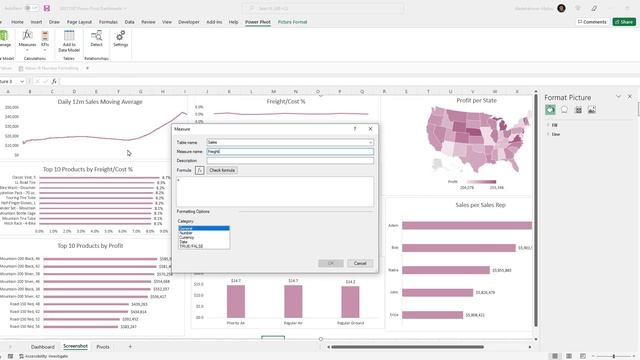Open the KPIs ribbon button
This screenshot has height=360, width=640.
[45, 41]
